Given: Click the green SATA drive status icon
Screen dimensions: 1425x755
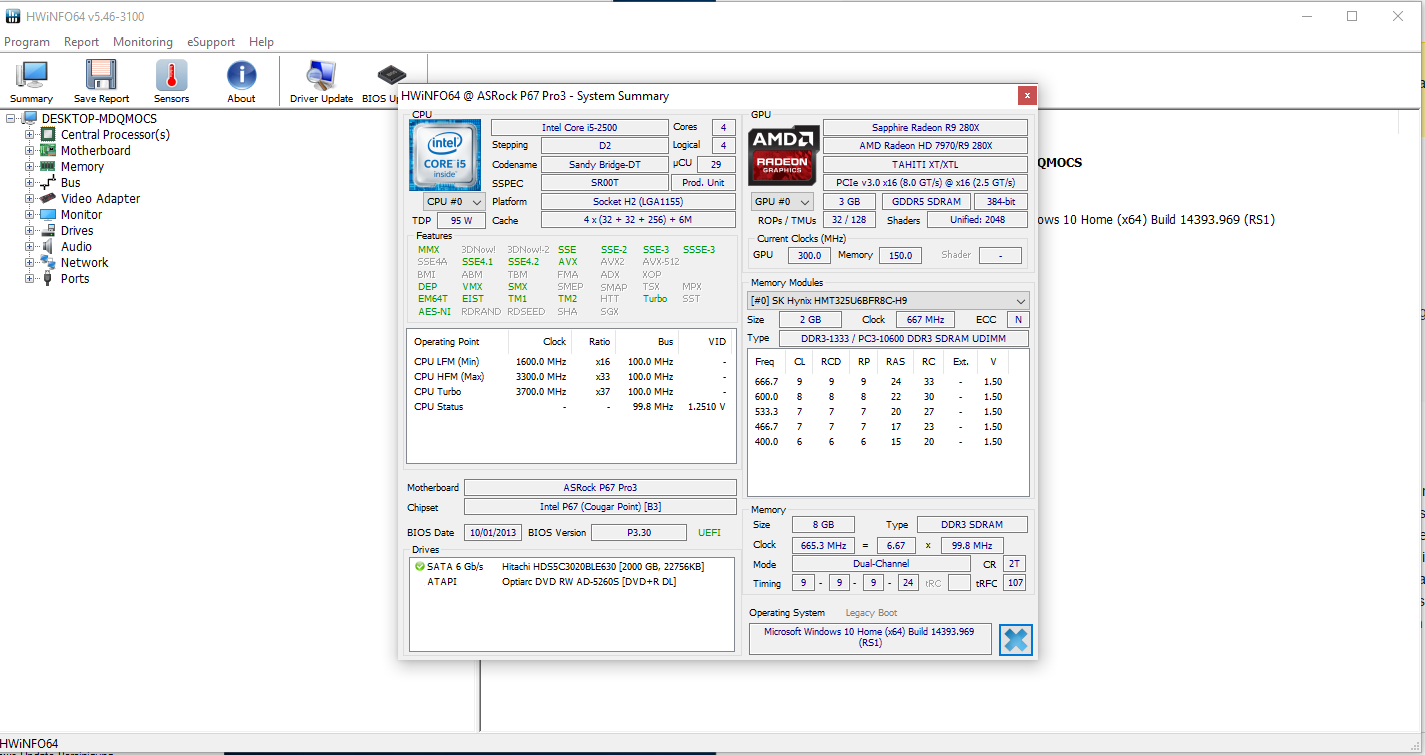Looking at the screenshot, I should (x=420, y=567).
